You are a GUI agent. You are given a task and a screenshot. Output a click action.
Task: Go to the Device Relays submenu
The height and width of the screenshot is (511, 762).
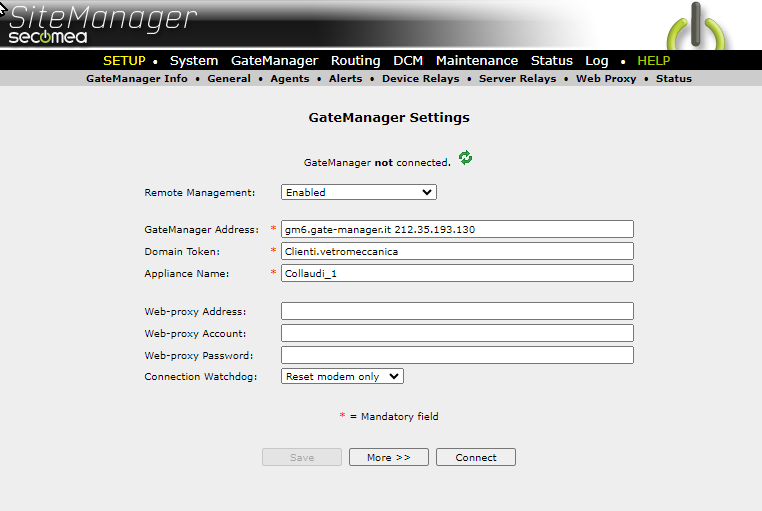tap(420, 79)
